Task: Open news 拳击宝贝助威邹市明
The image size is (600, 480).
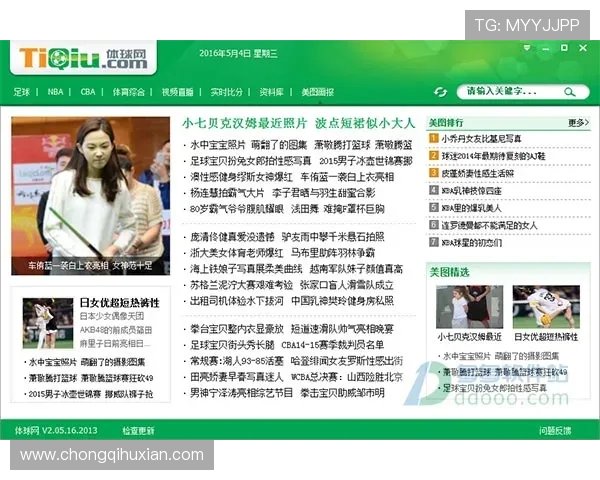Action: coord(342,393)
